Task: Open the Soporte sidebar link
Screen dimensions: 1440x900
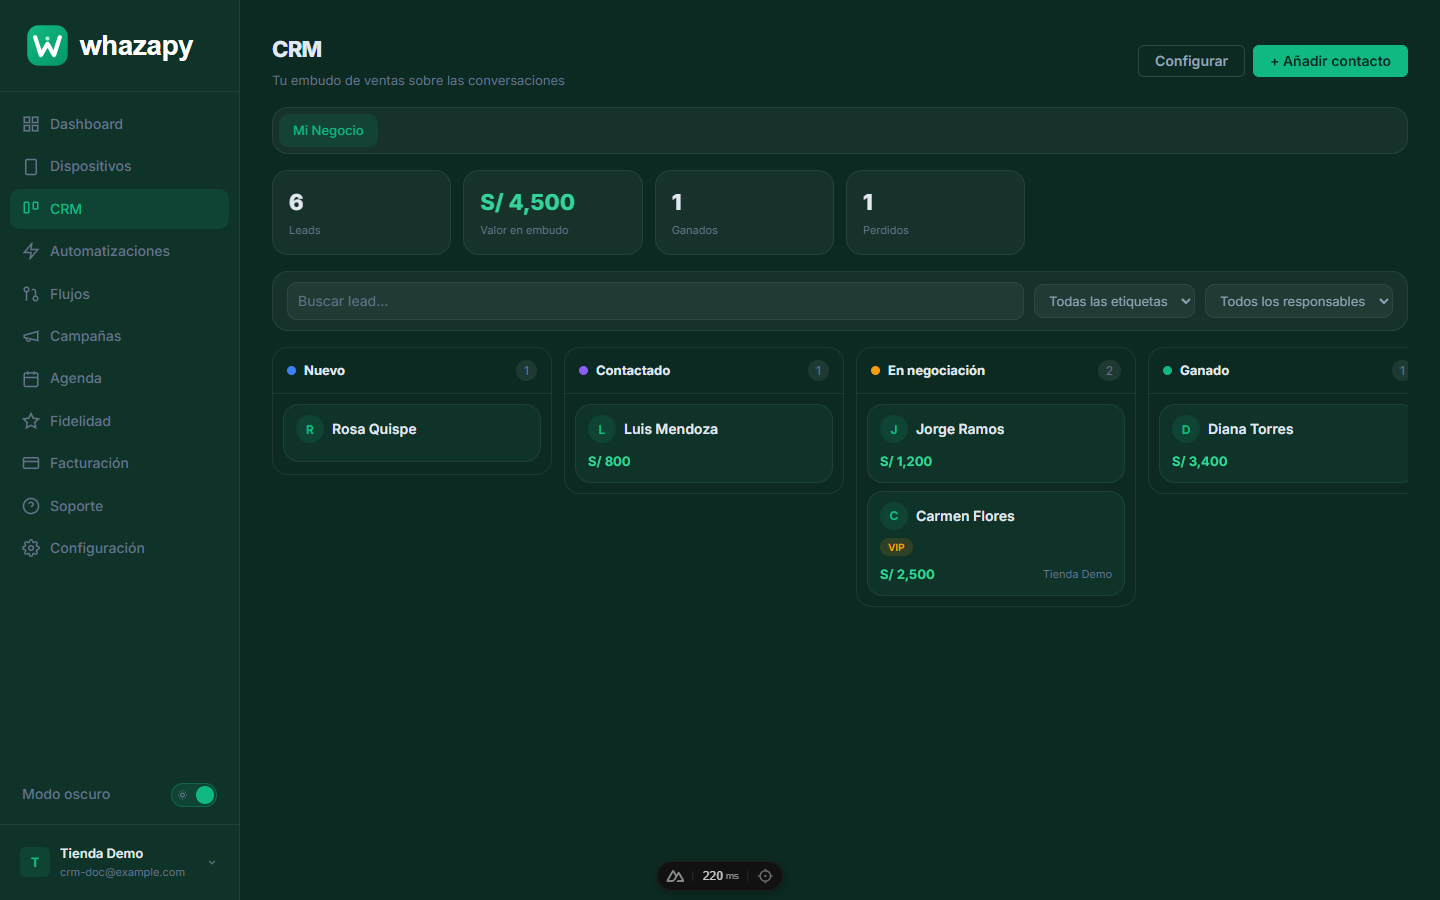Action: pyautogui.click(x=119, y=506)
